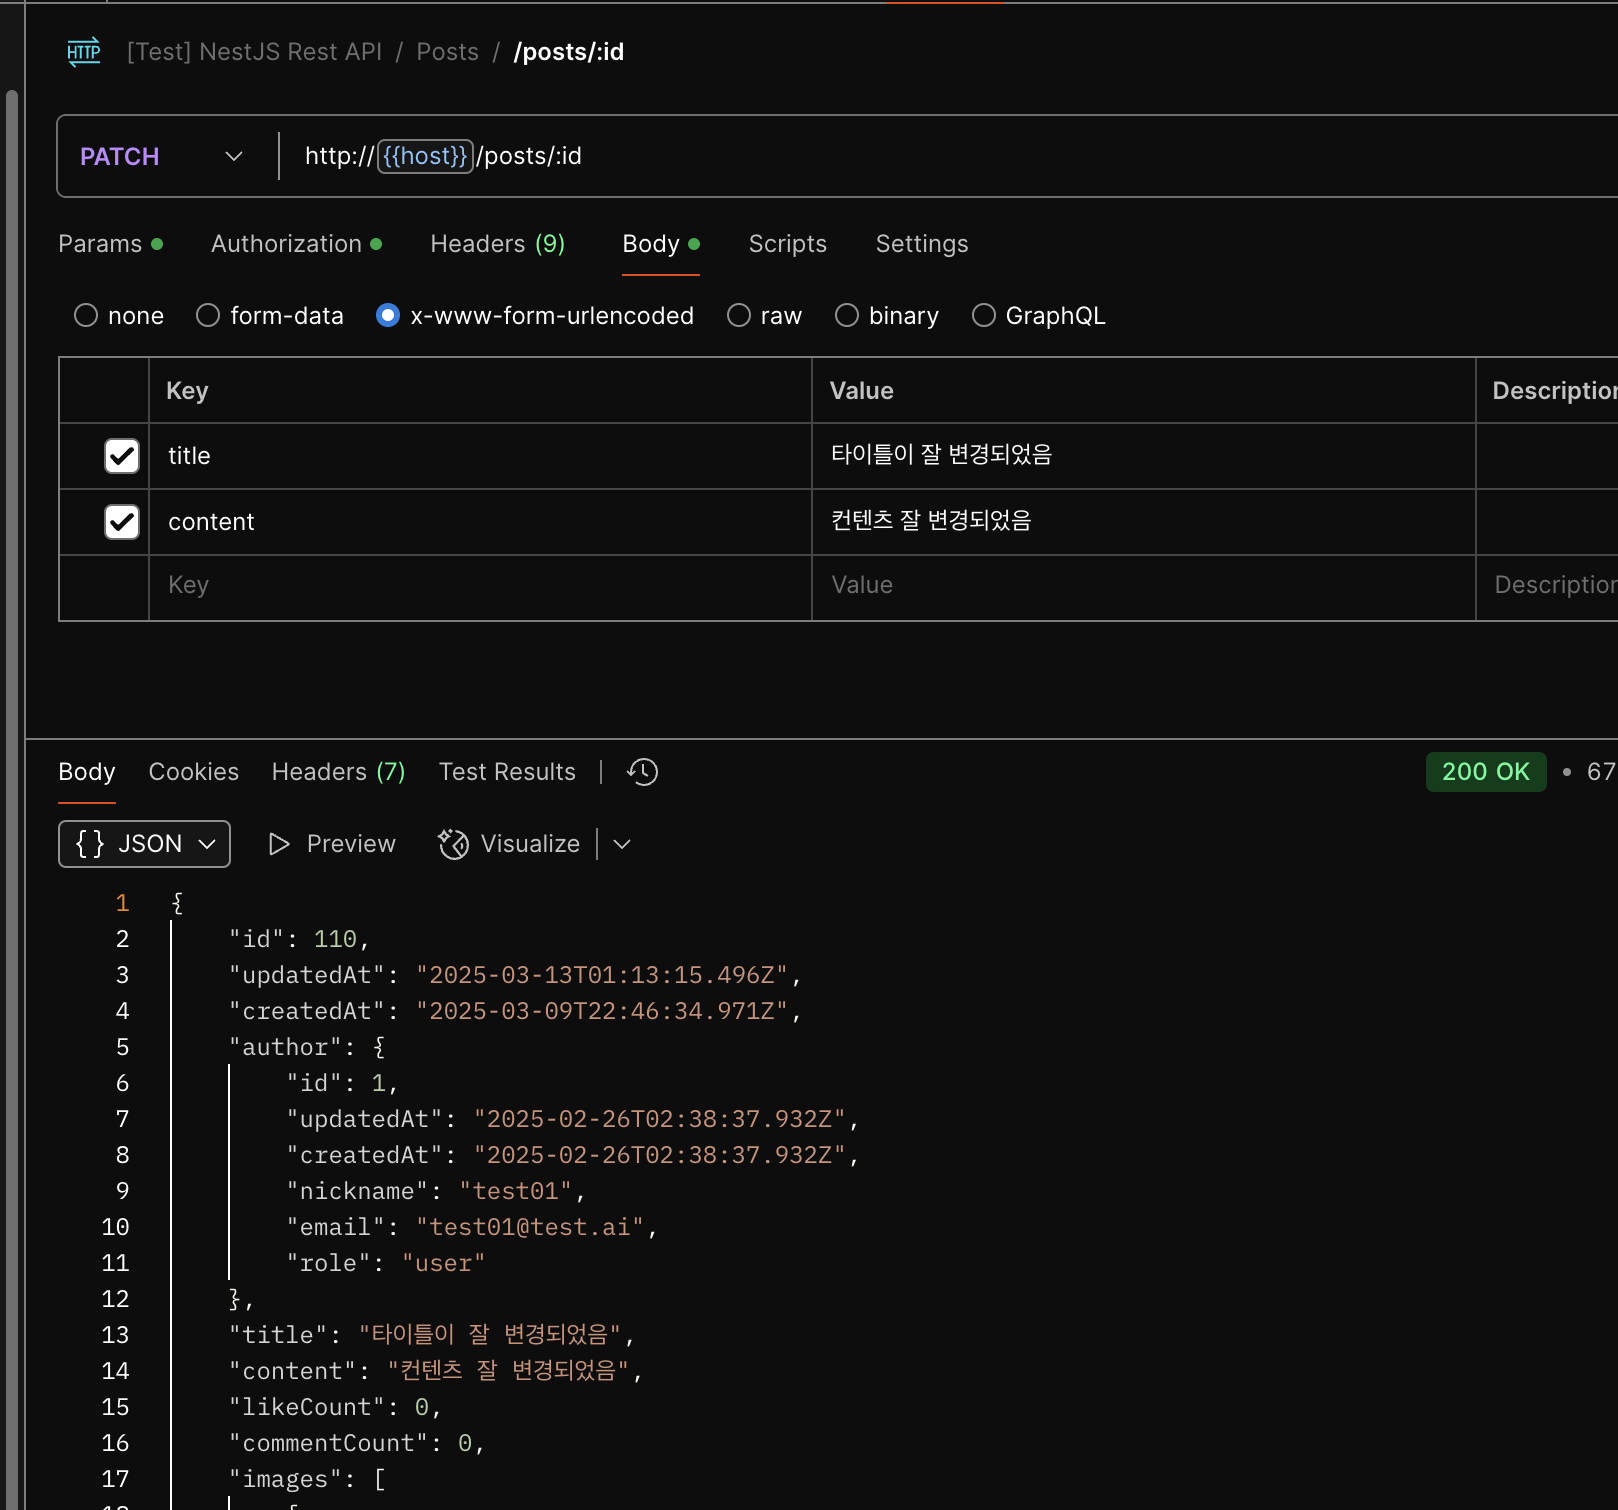Viewport: 1618px width, 1510px height.
Task: Click the email "test01@test.ai" value
Action: (x=530, y=1227)
